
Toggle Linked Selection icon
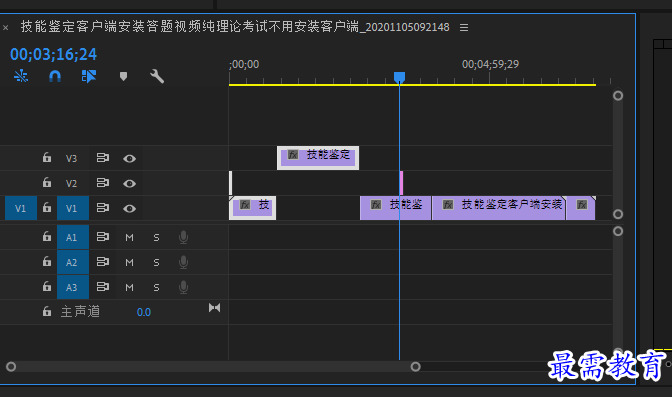coord(89,76)
